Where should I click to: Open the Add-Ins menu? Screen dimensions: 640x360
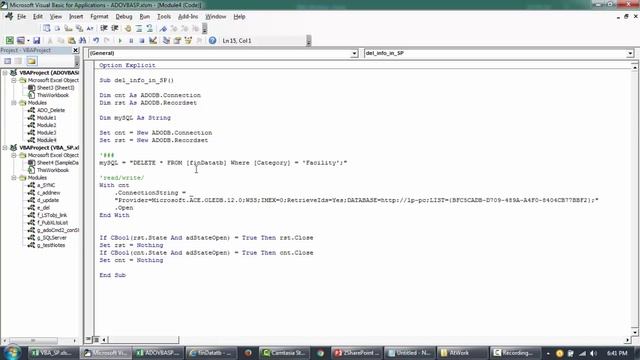click(x=188, y=17)
